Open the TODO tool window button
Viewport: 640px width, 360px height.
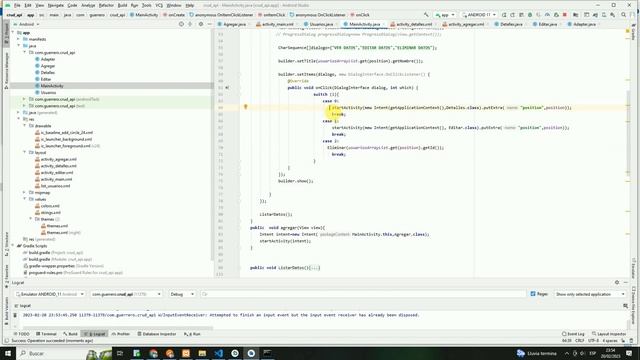(21, 334)
